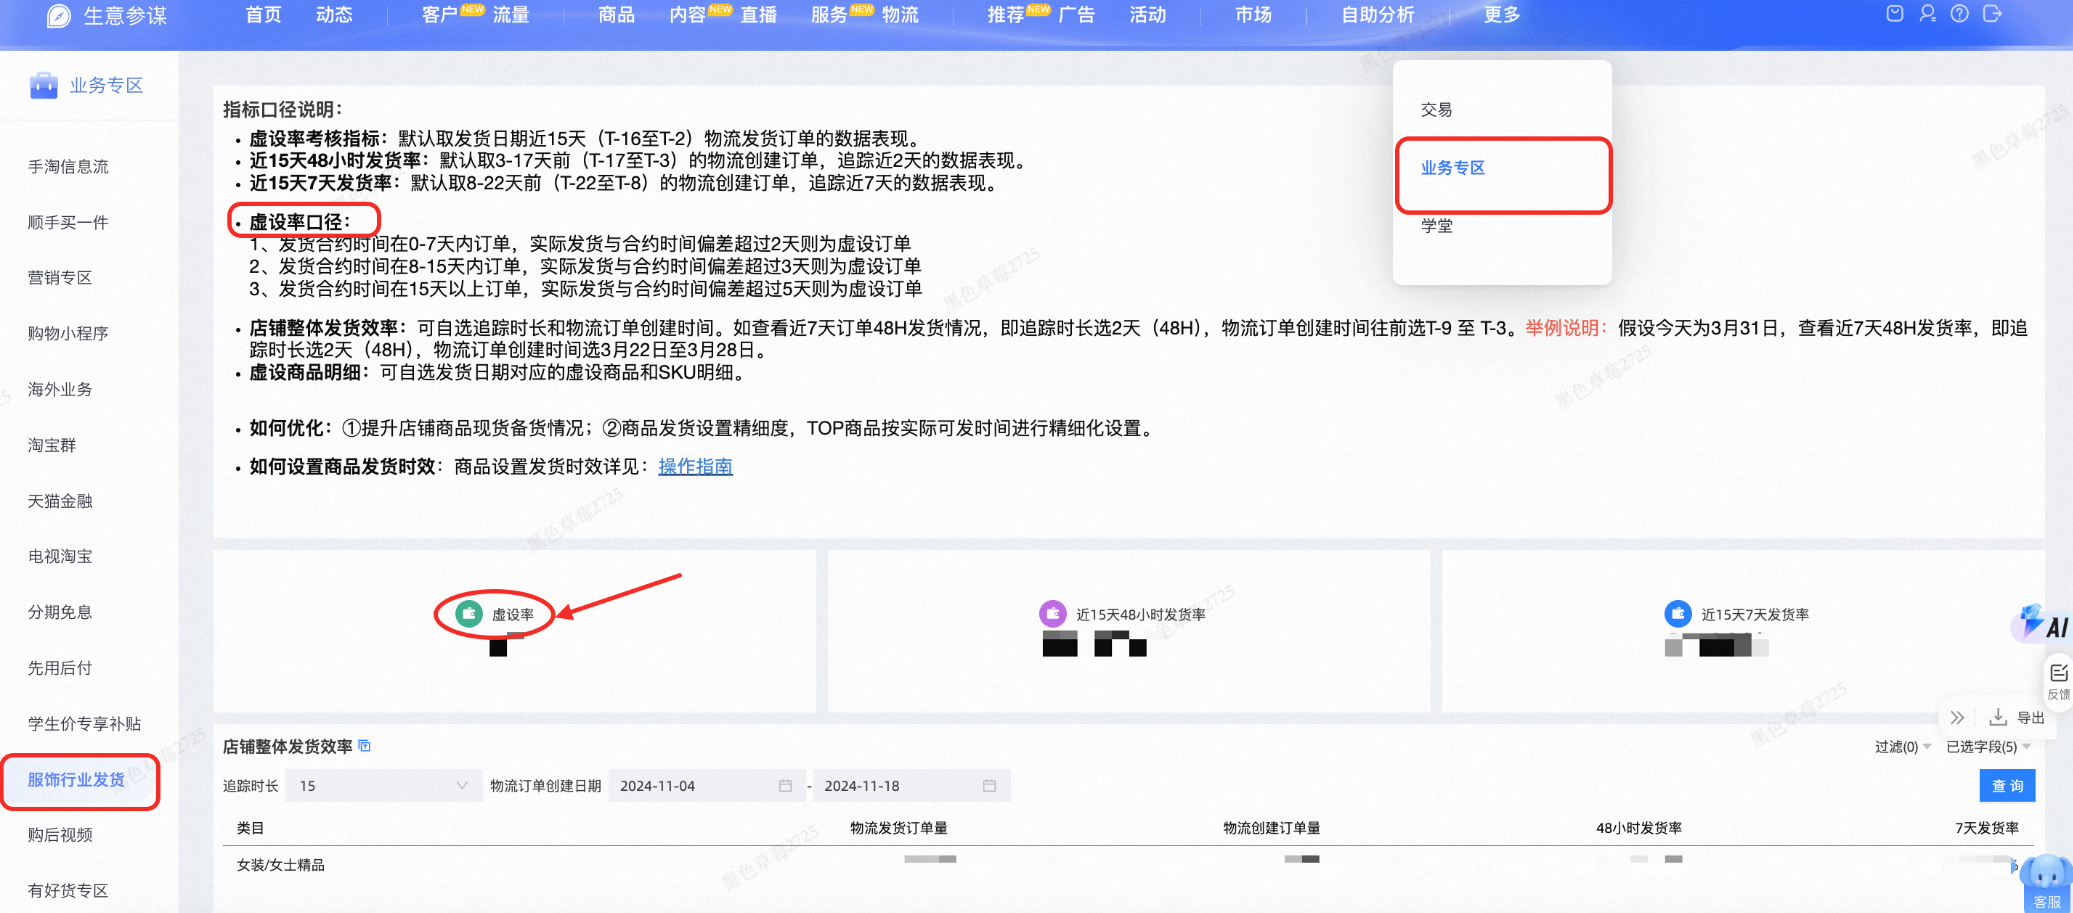The height and width of the screenshot is (913, 2073).
Task: Click the 女装/女士精品 table row
Action: point(1128,865)
